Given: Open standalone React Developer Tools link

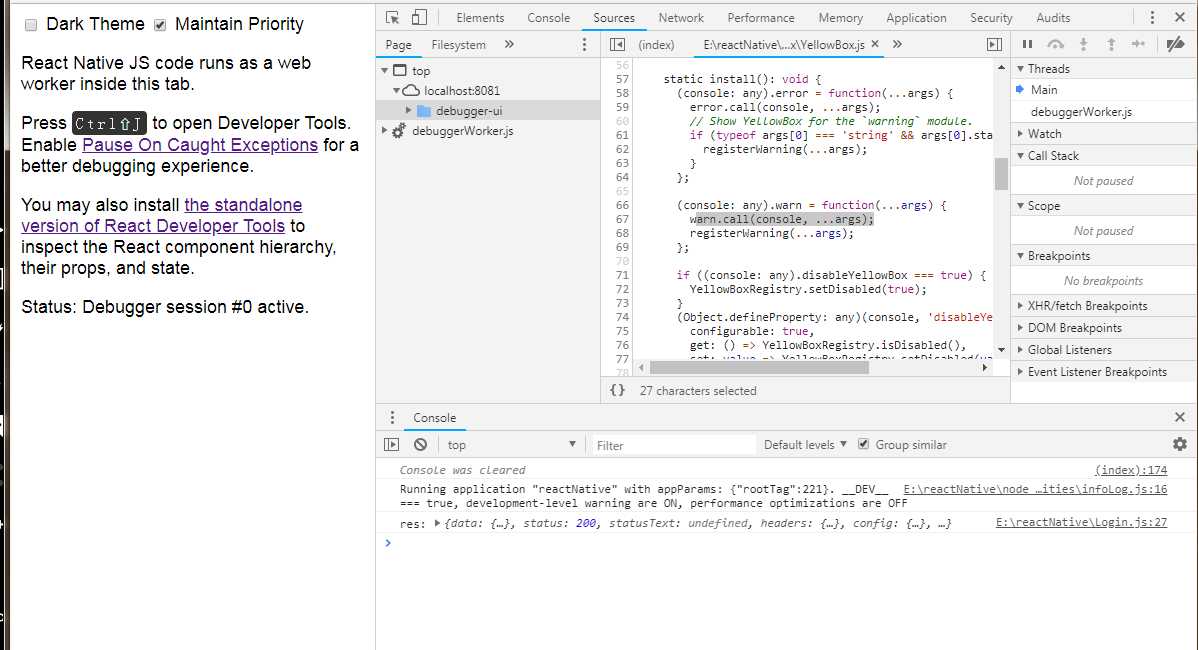Looking at the screenshot, I should click(x=162, y=215).
